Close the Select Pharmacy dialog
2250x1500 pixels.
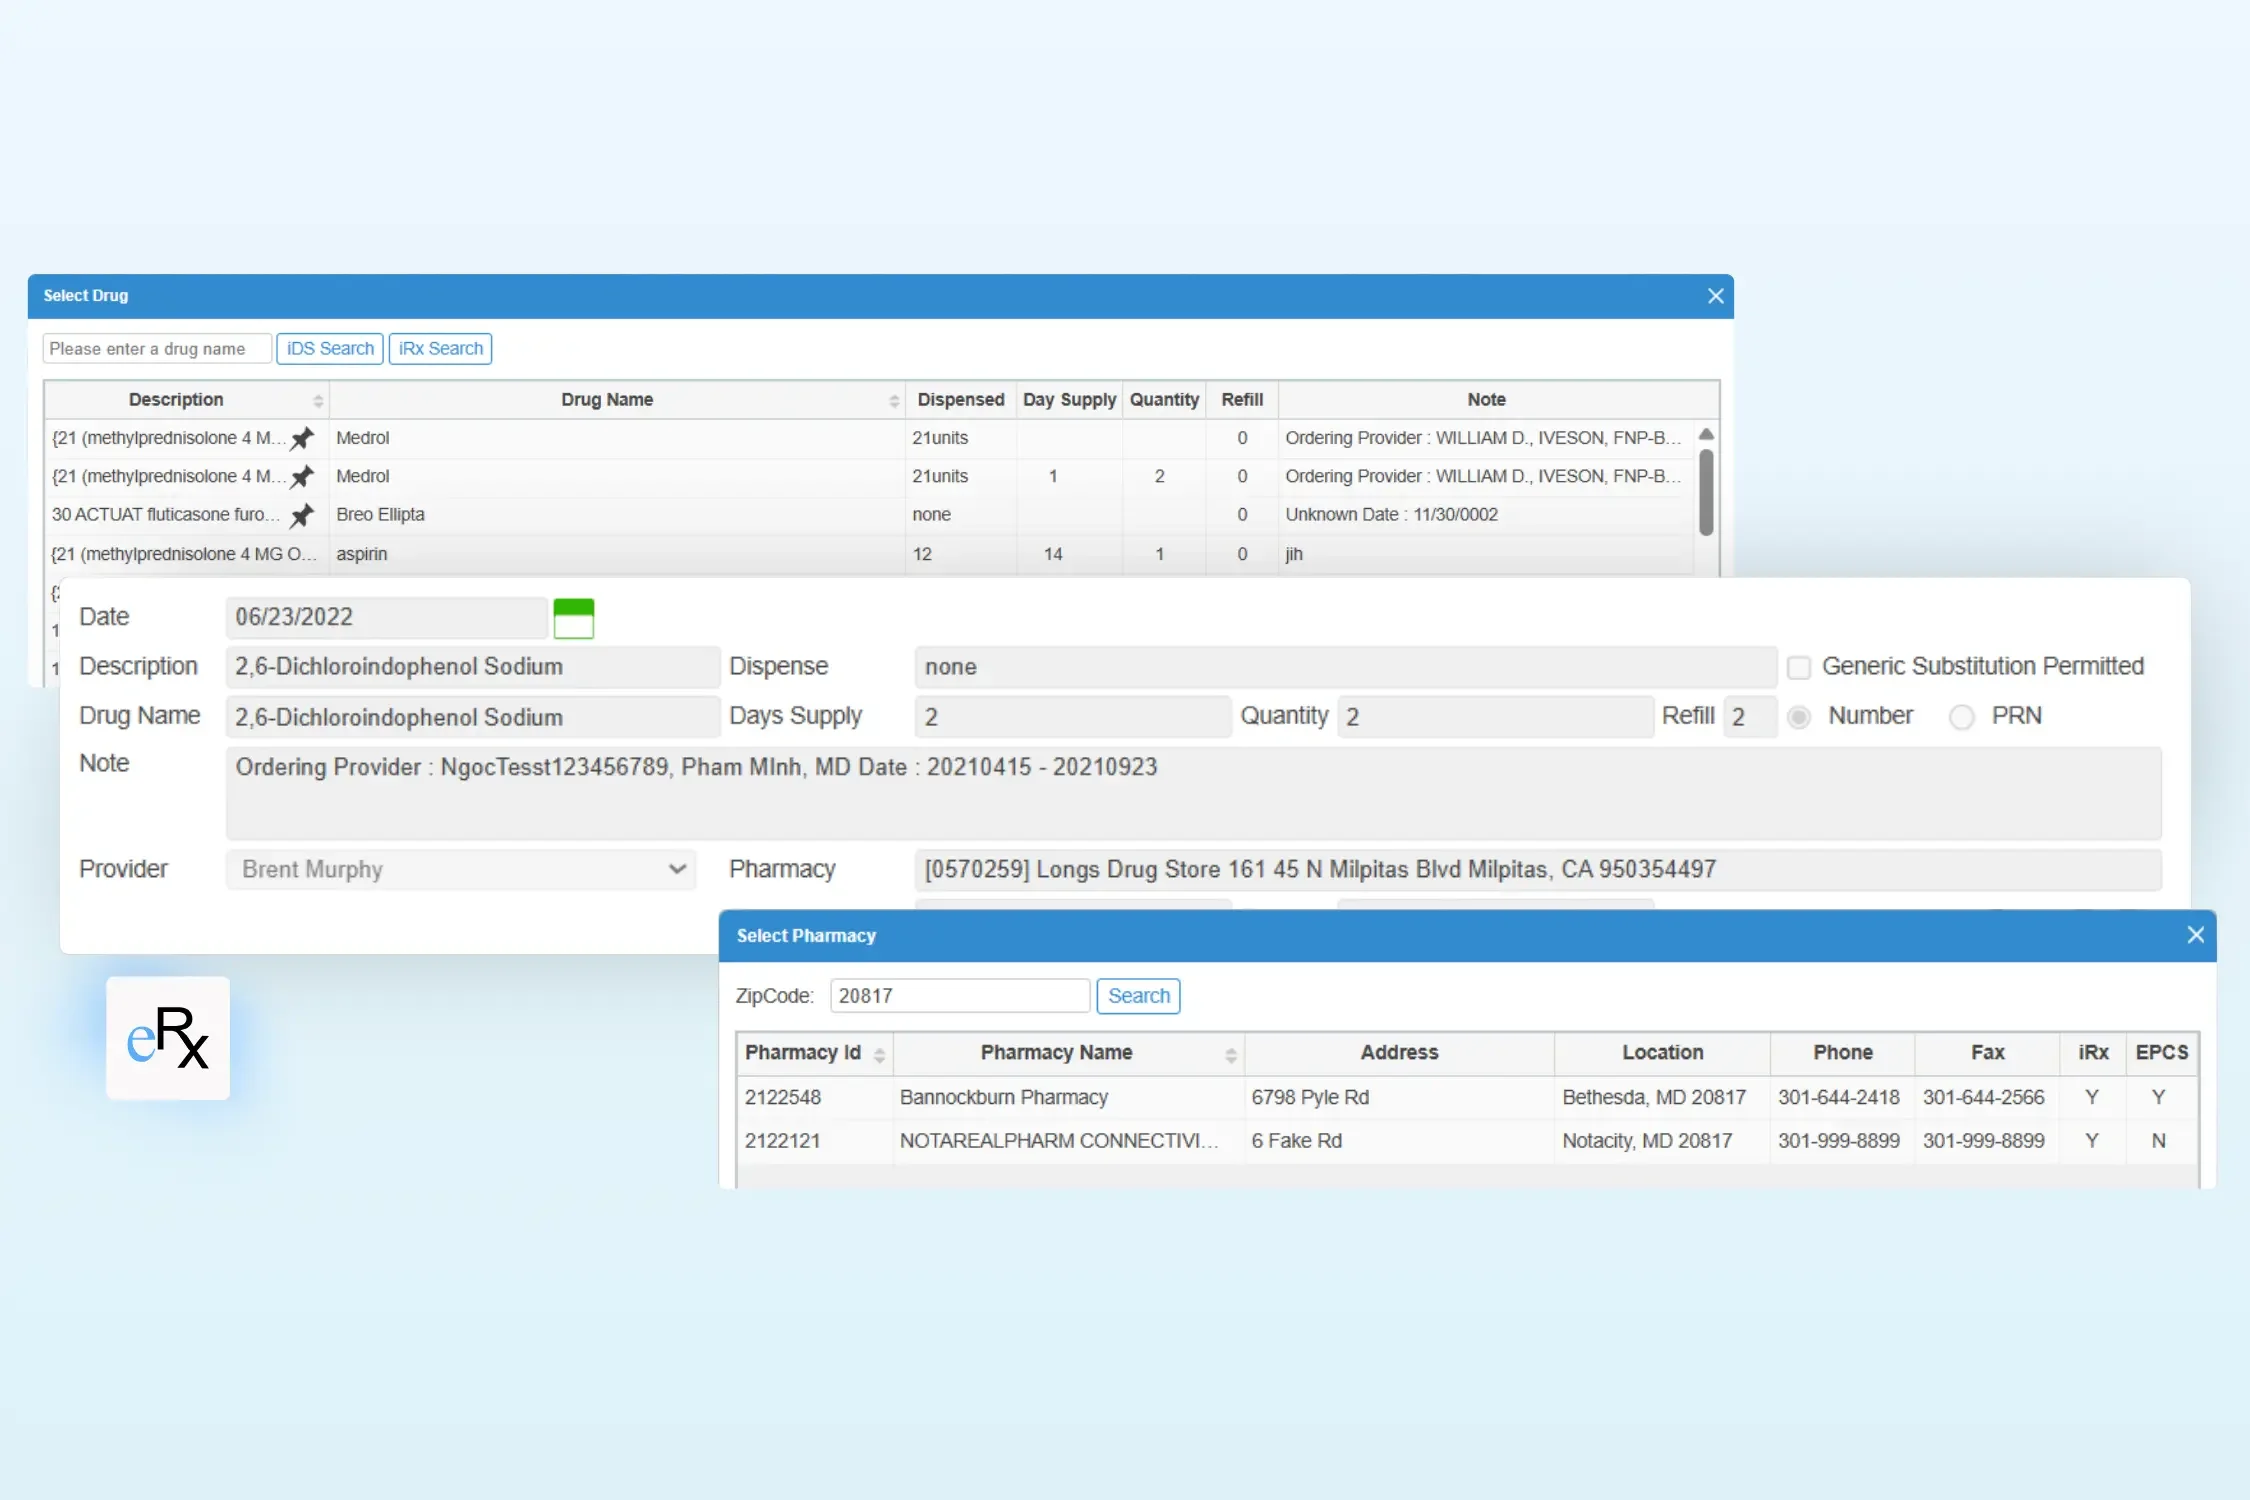point(2196,934)
